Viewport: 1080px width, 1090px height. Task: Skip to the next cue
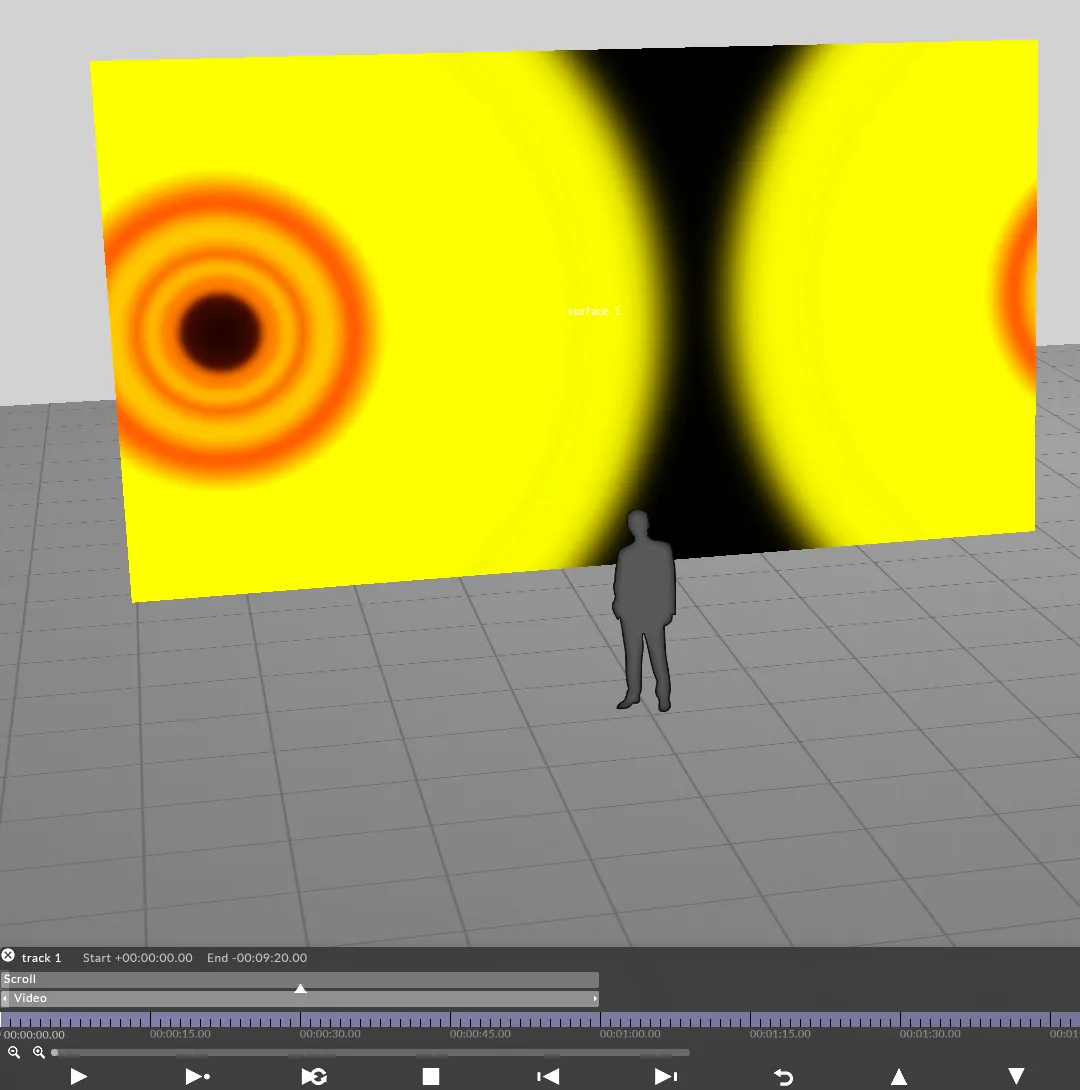[666, 1076]
